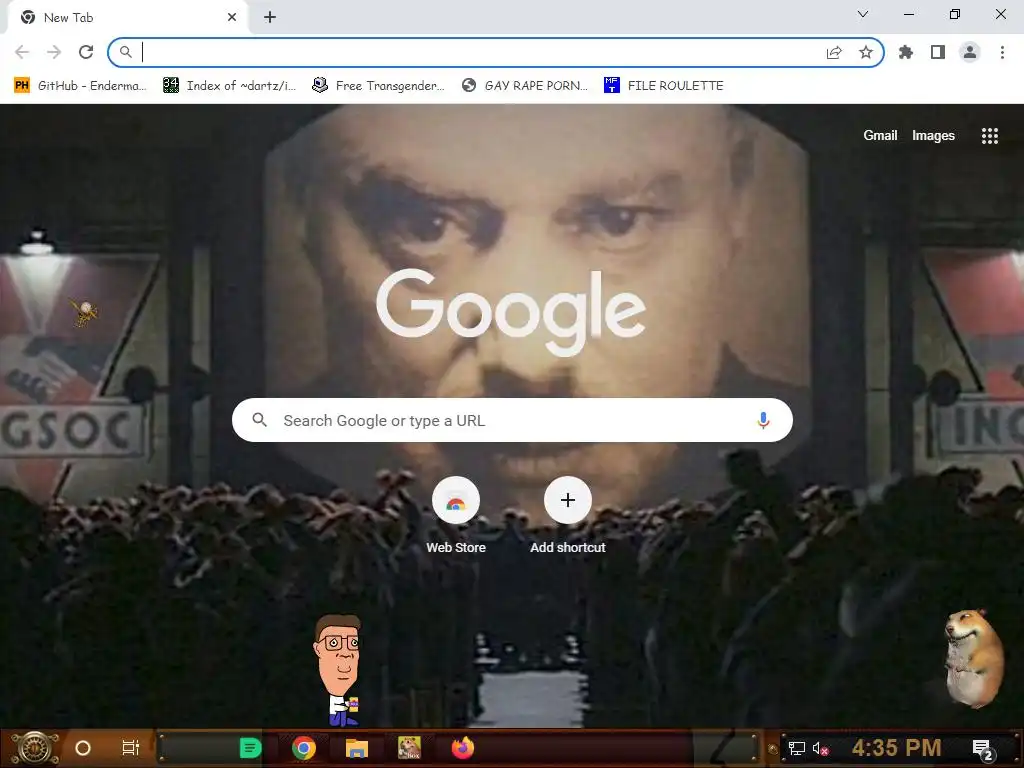Toggle the Chrome side panel
Image resolution: width=1024 pixels, height=768 pixels.
938,52
